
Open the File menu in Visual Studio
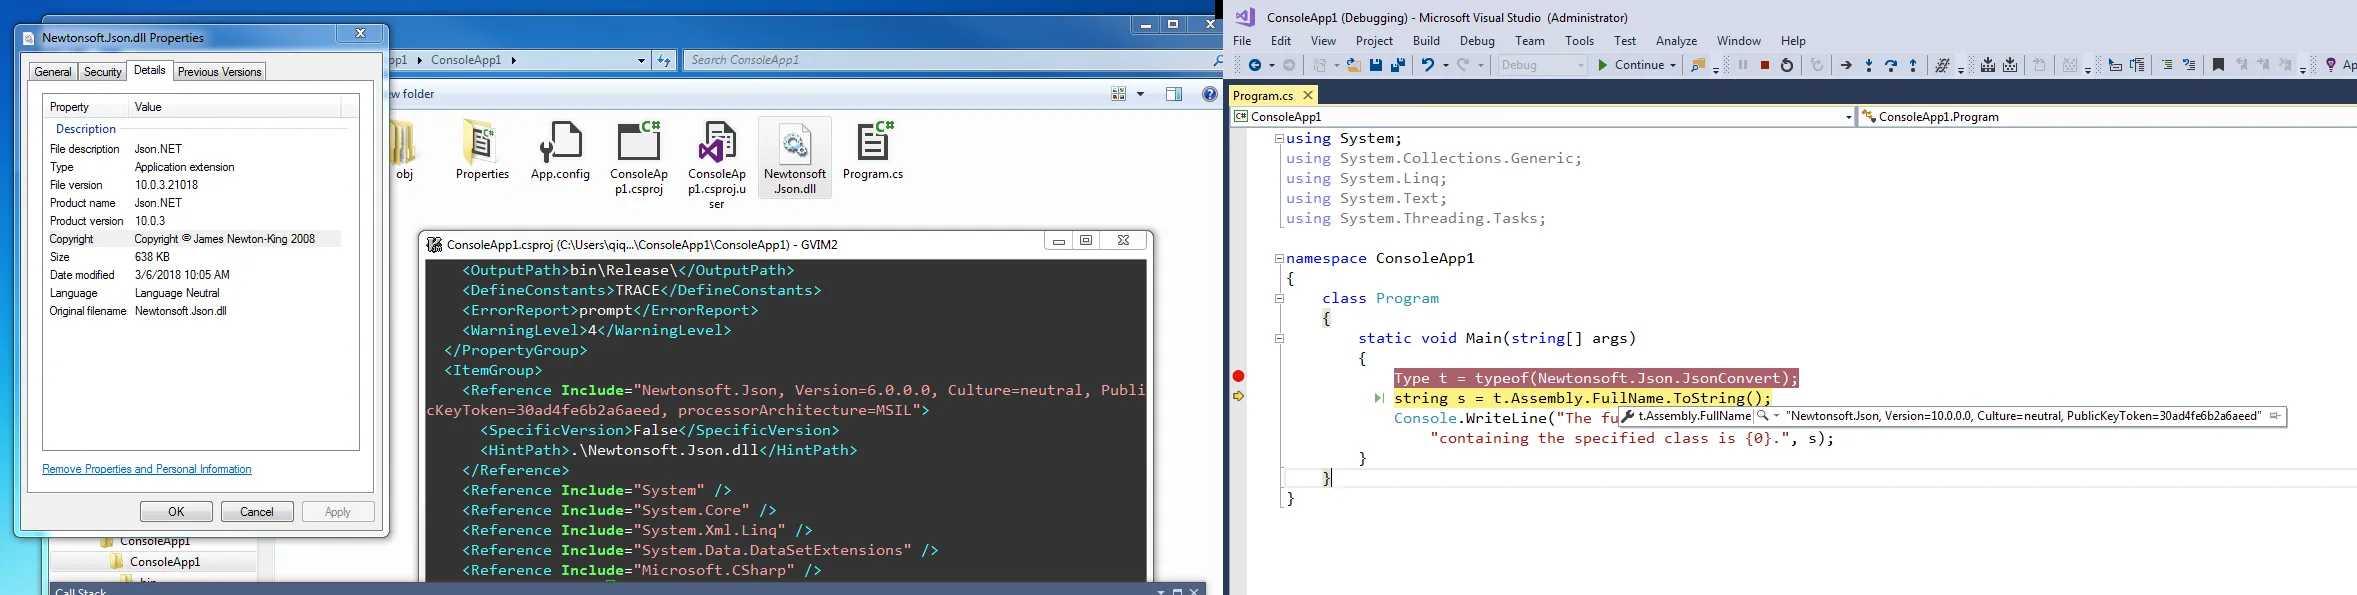(1242, 41)
